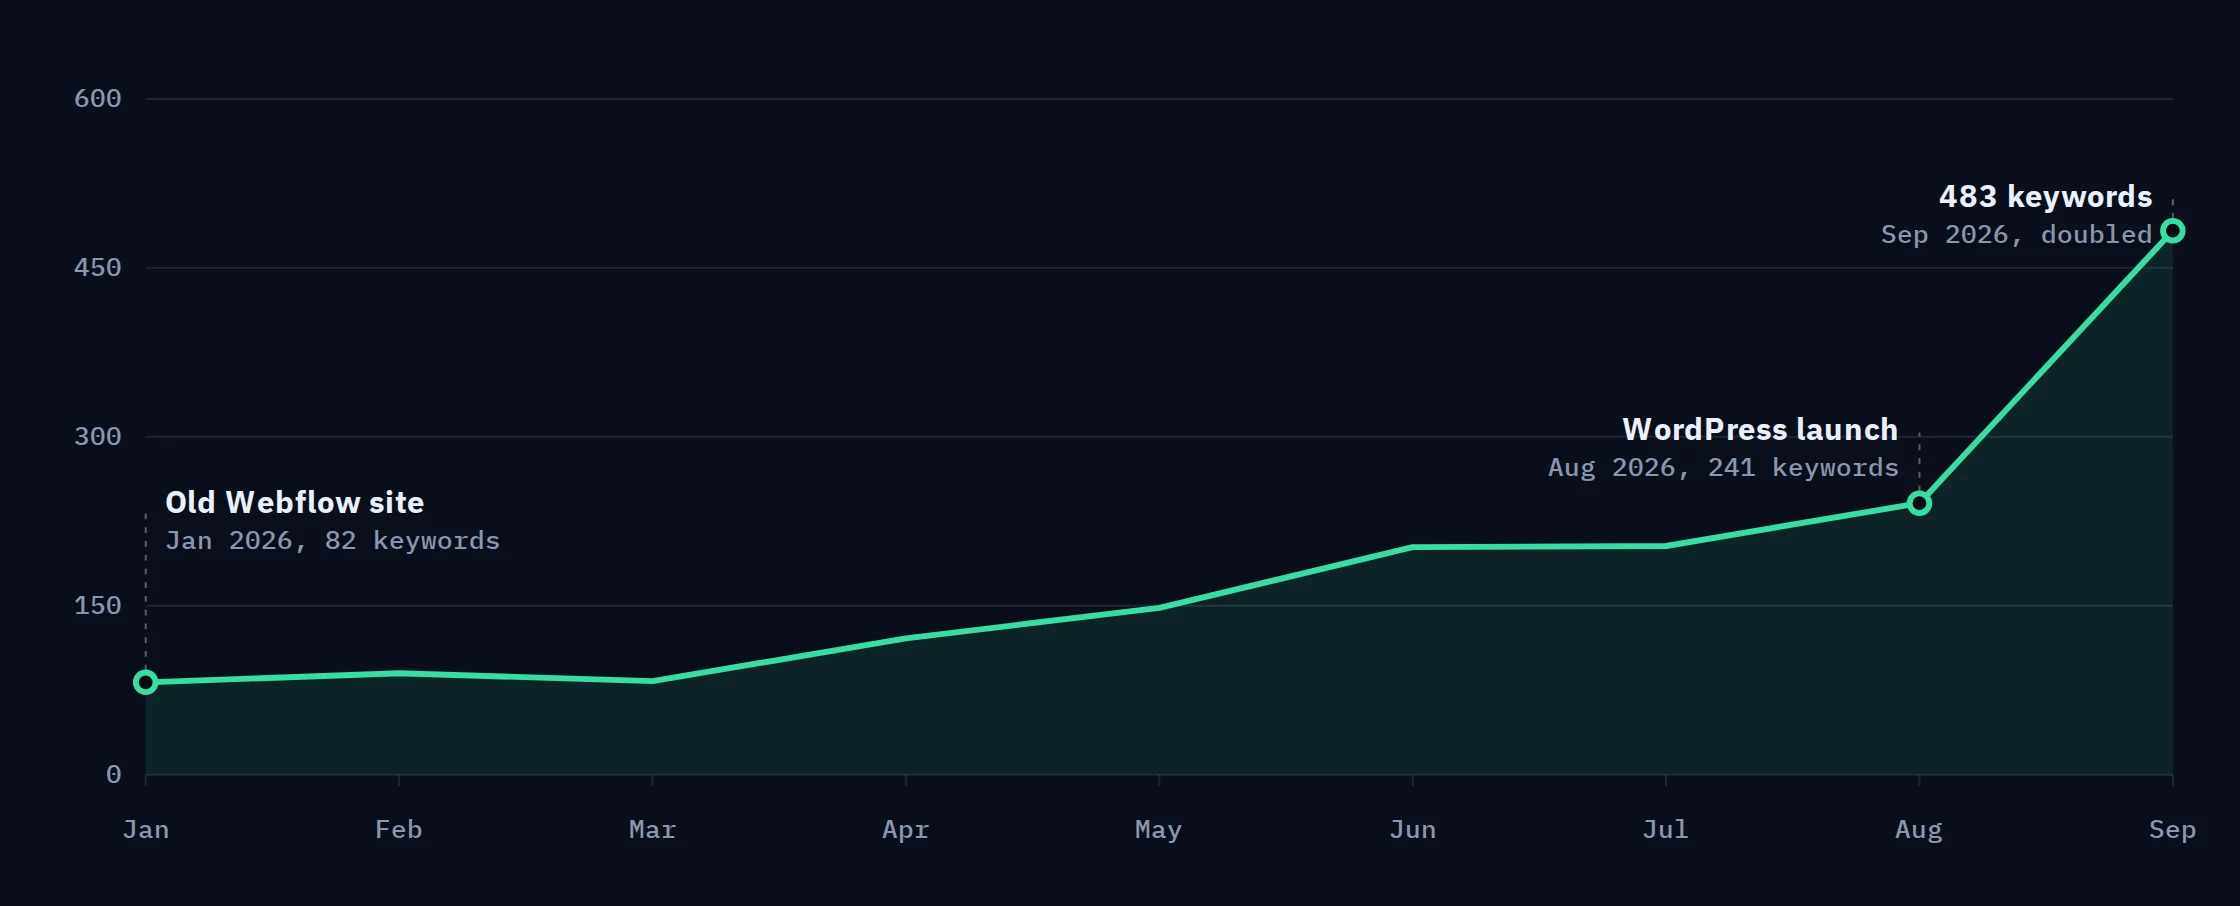
Task: Click 'Jan 2026, 82 keywords' annotation text
Action: (332, 541)
